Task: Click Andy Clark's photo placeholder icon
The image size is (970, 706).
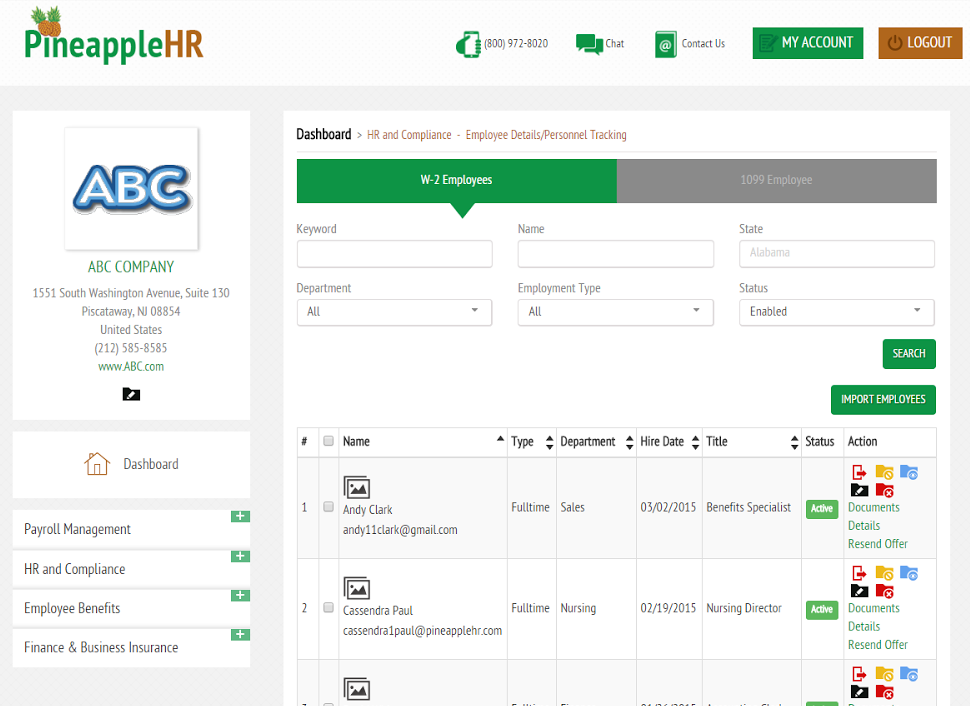Action: 357,488
